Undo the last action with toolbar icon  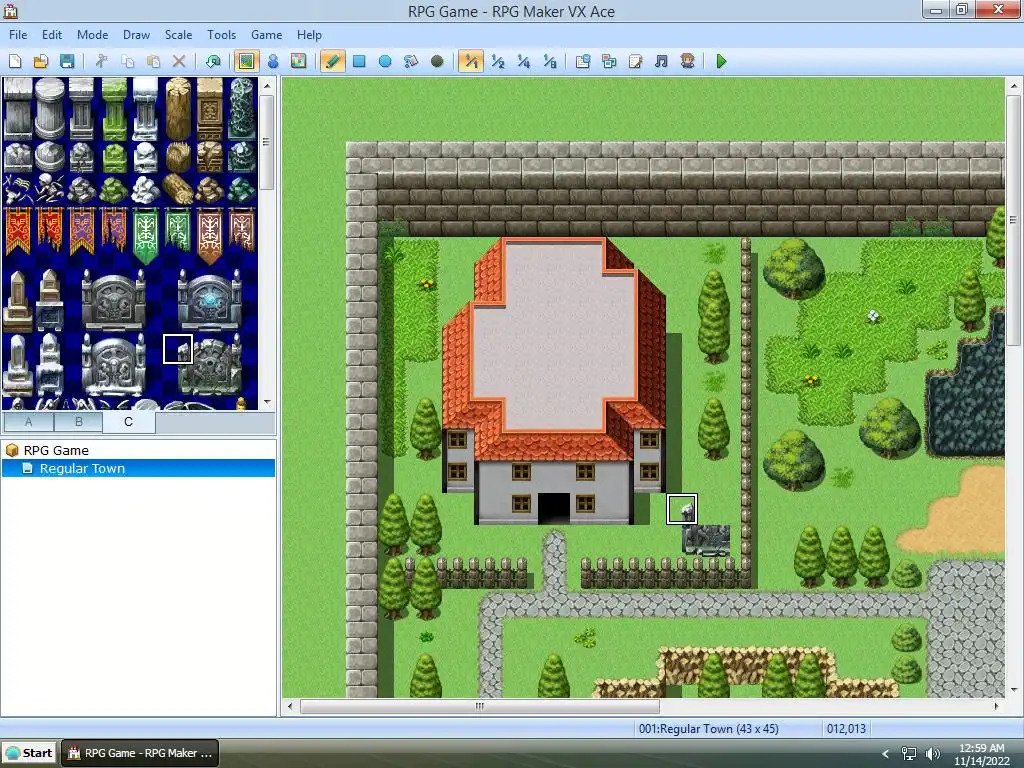213,61
